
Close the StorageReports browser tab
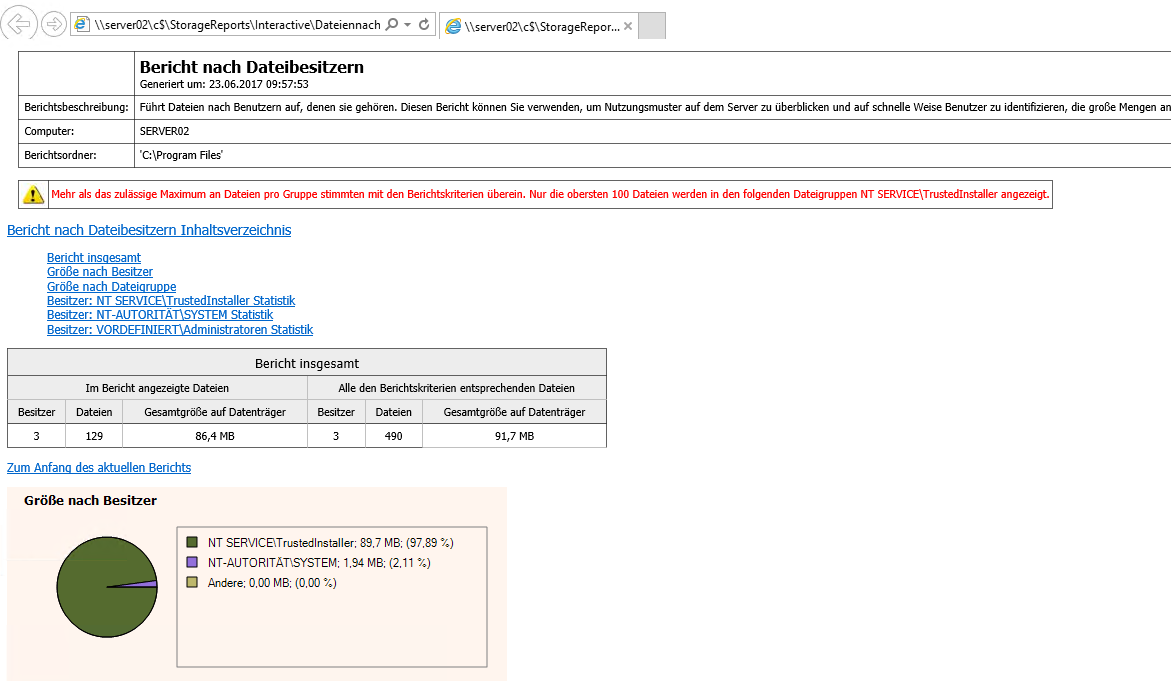(628, 26)
